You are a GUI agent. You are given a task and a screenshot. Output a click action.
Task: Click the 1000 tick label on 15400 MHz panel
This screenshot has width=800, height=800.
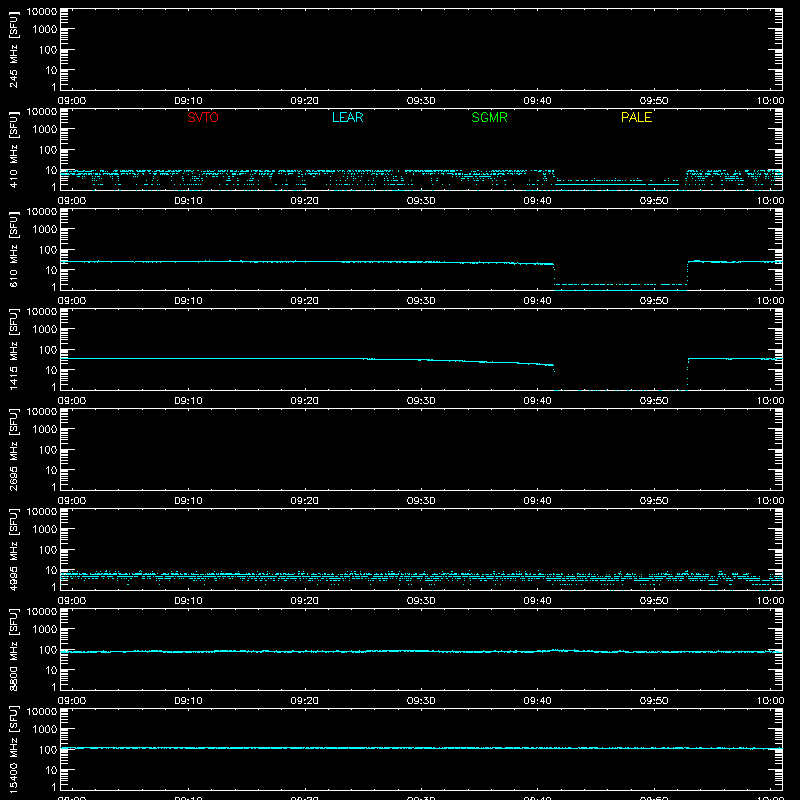click(45, 730)
